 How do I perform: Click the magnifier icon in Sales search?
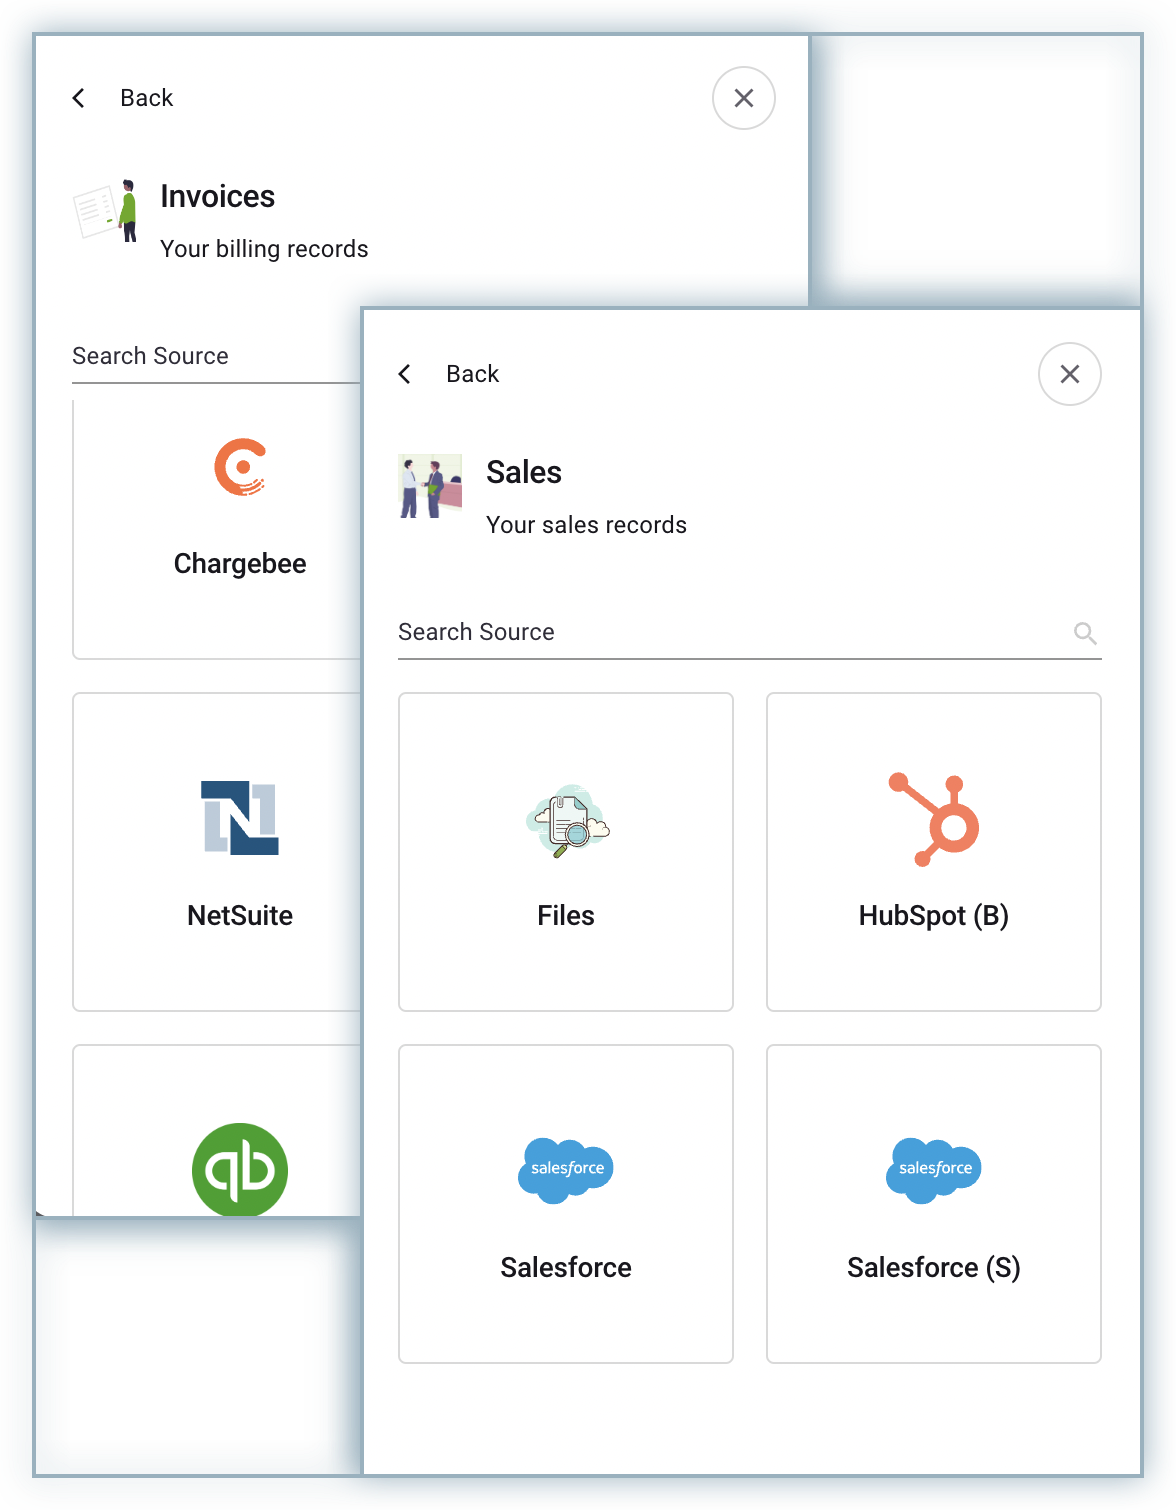1085,633
